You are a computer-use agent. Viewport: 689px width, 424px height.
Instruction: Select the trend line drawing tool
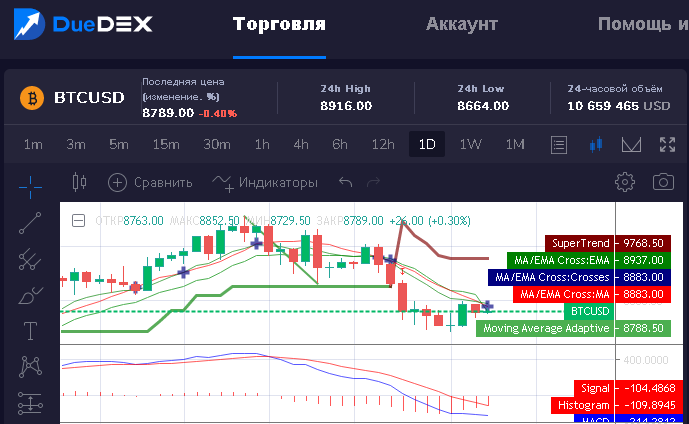30,223
